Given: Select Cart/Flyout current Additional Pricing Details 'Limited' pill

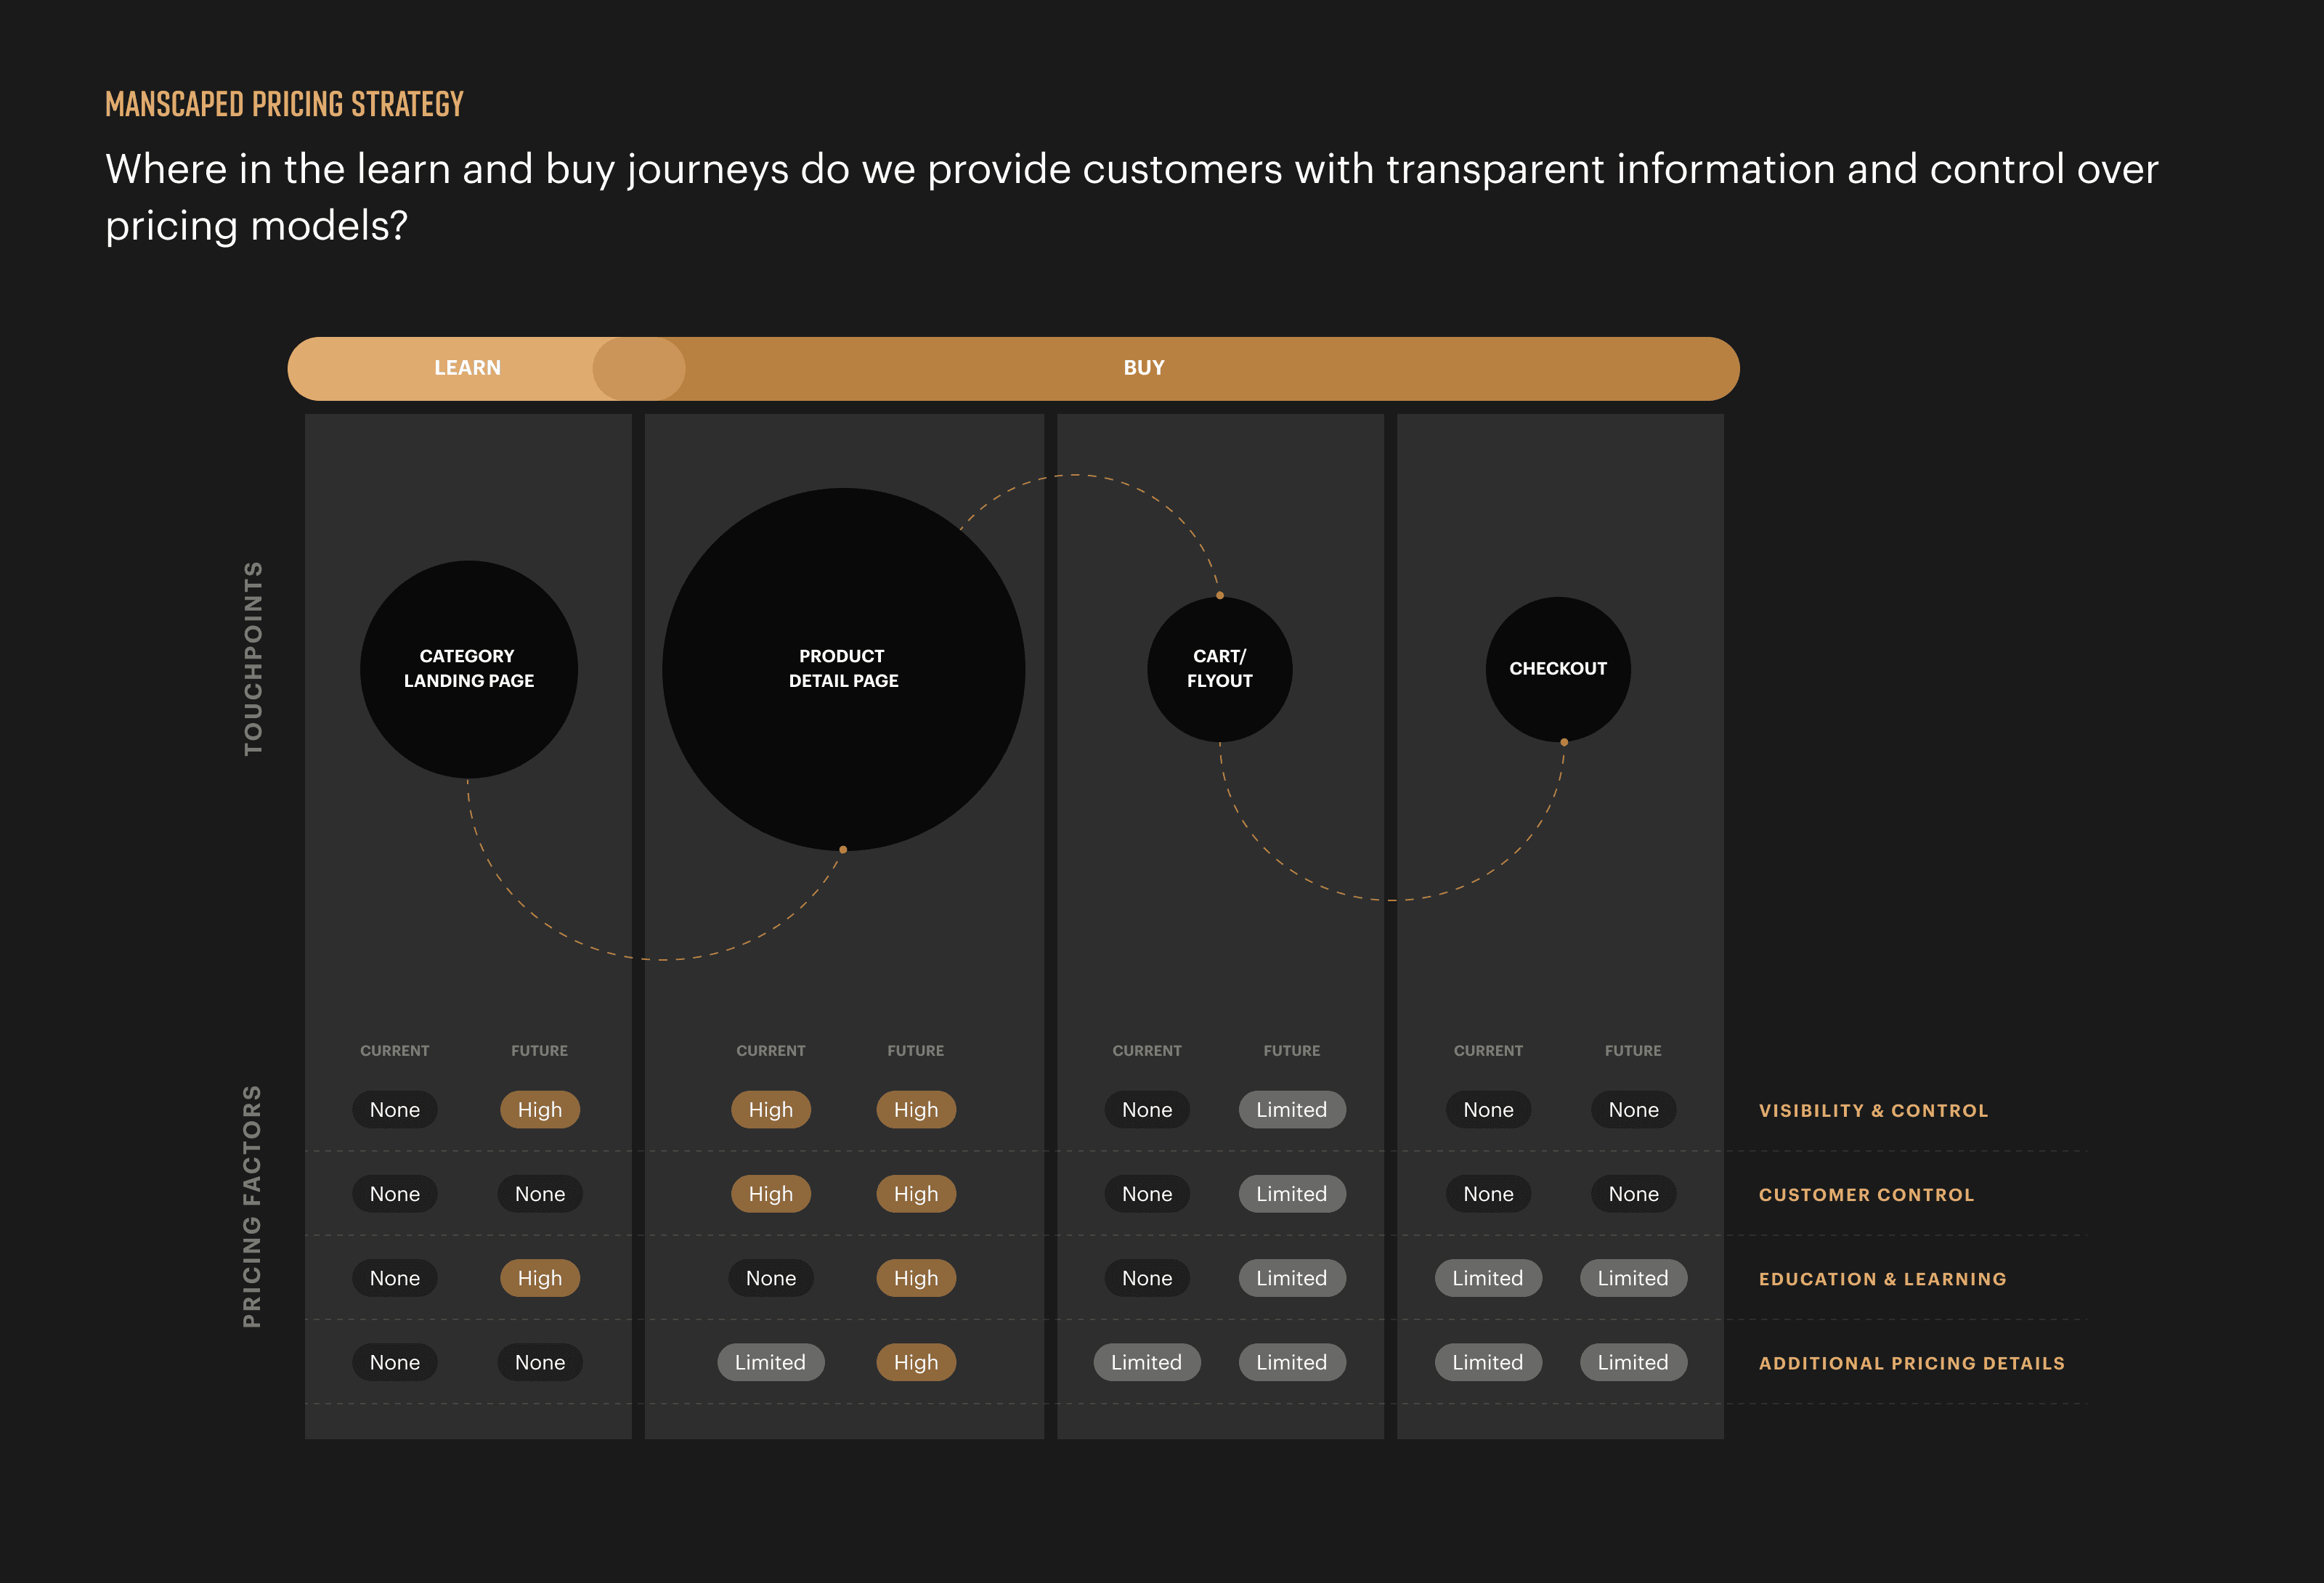Looking at the screenshot, I should click(1147, 1361).
